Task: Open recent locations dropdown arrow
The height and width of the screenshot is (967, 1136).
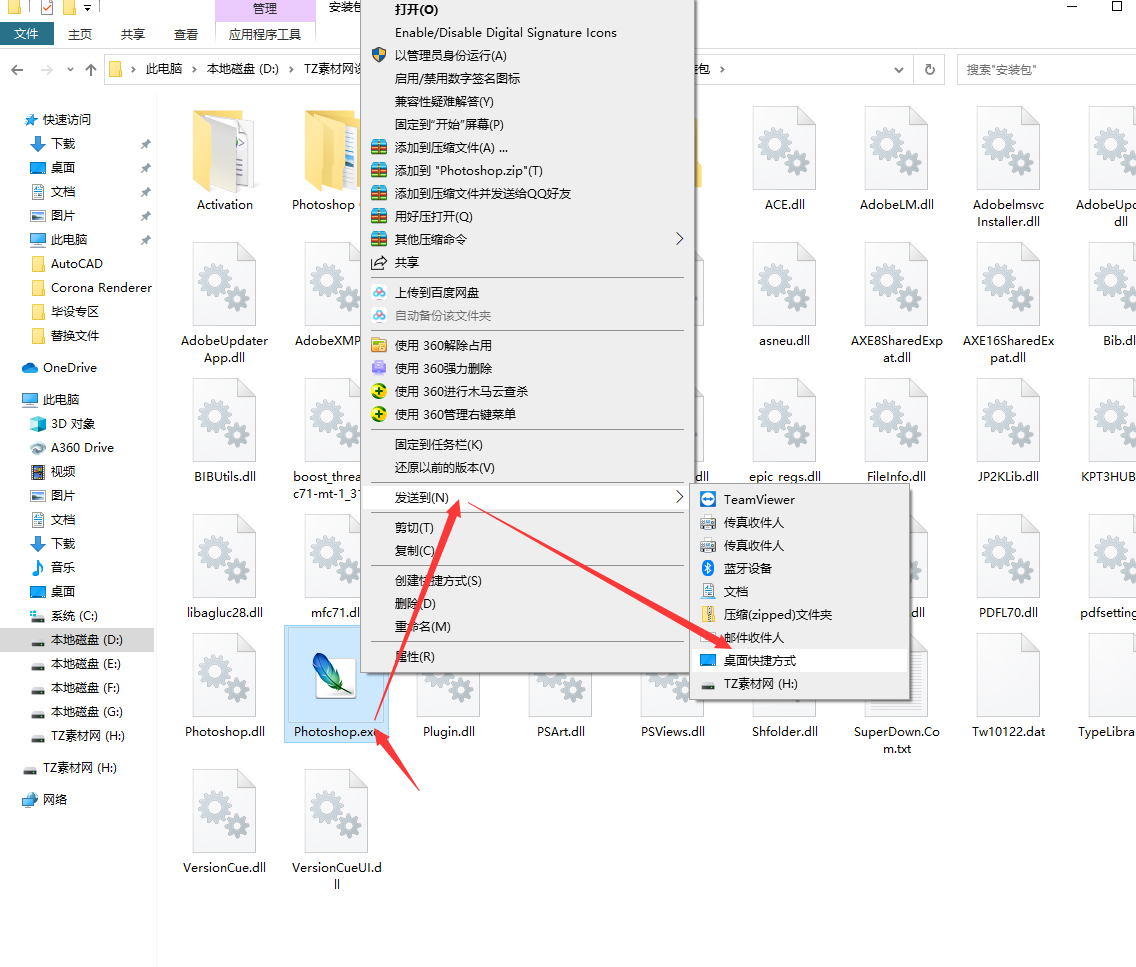Action: [x=70, y=70]
